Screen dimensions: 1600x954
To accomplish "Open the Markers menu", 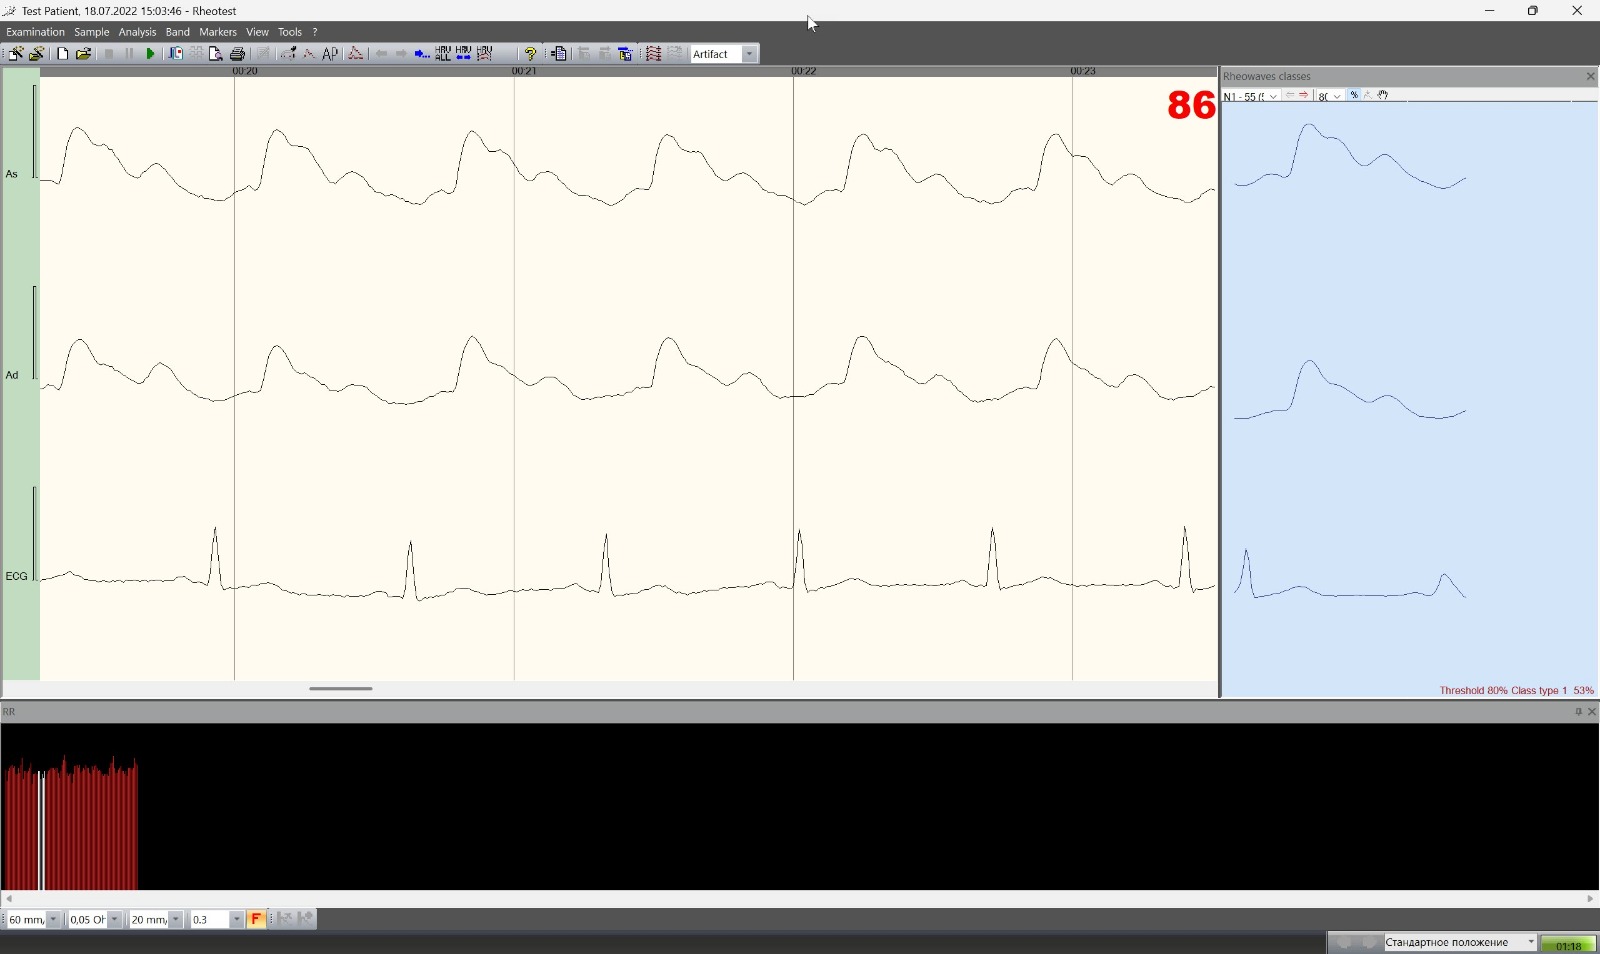I will [217, 32].
